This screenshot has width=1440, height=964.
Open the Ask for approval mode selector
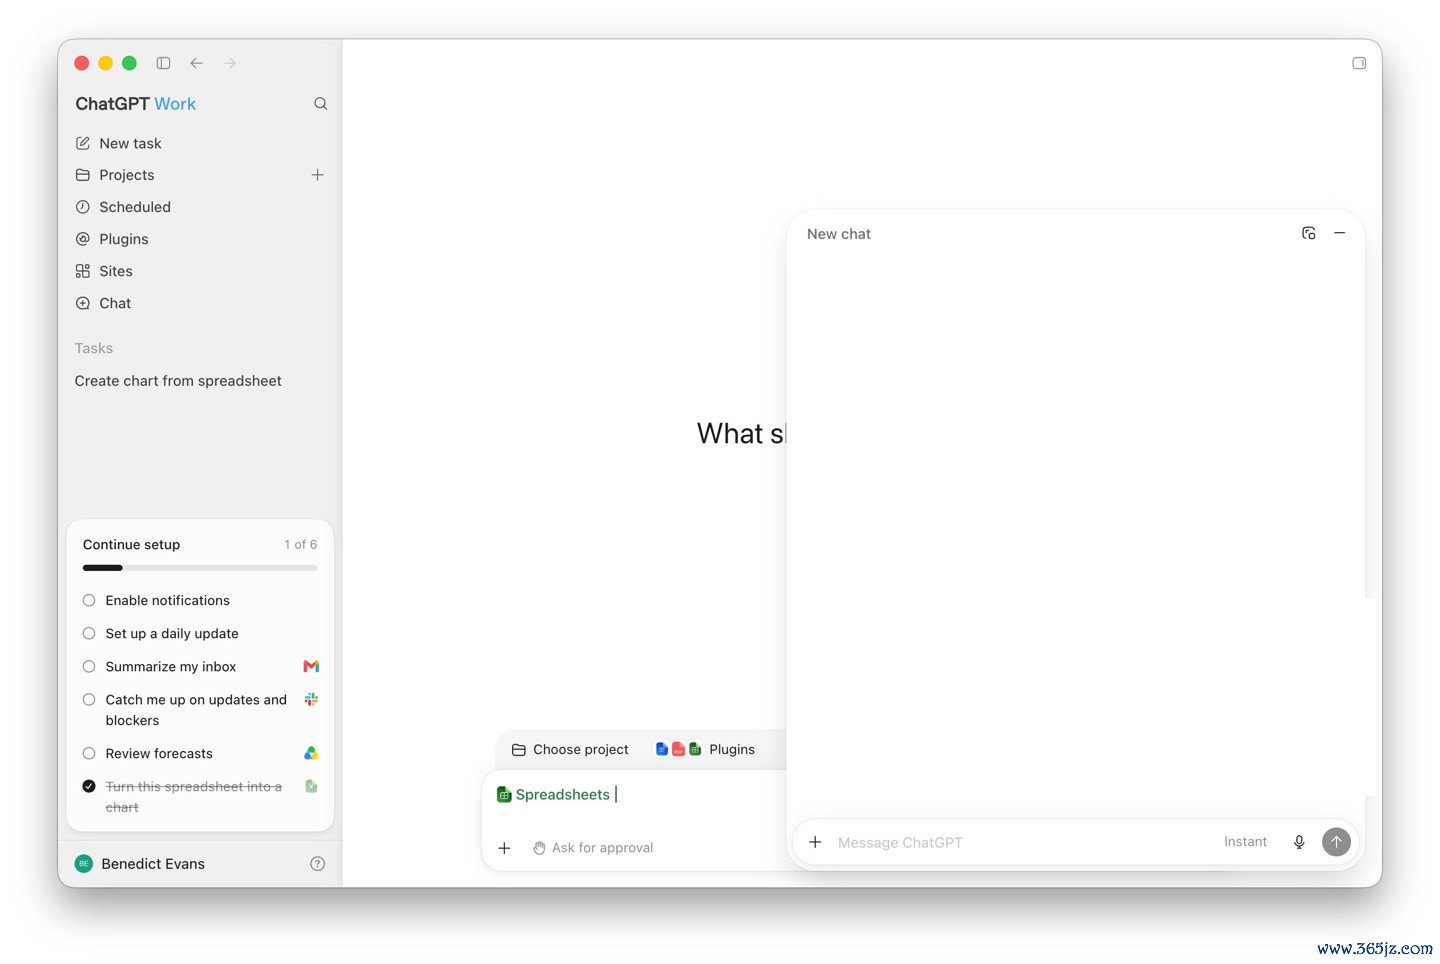tap(593, 848)
